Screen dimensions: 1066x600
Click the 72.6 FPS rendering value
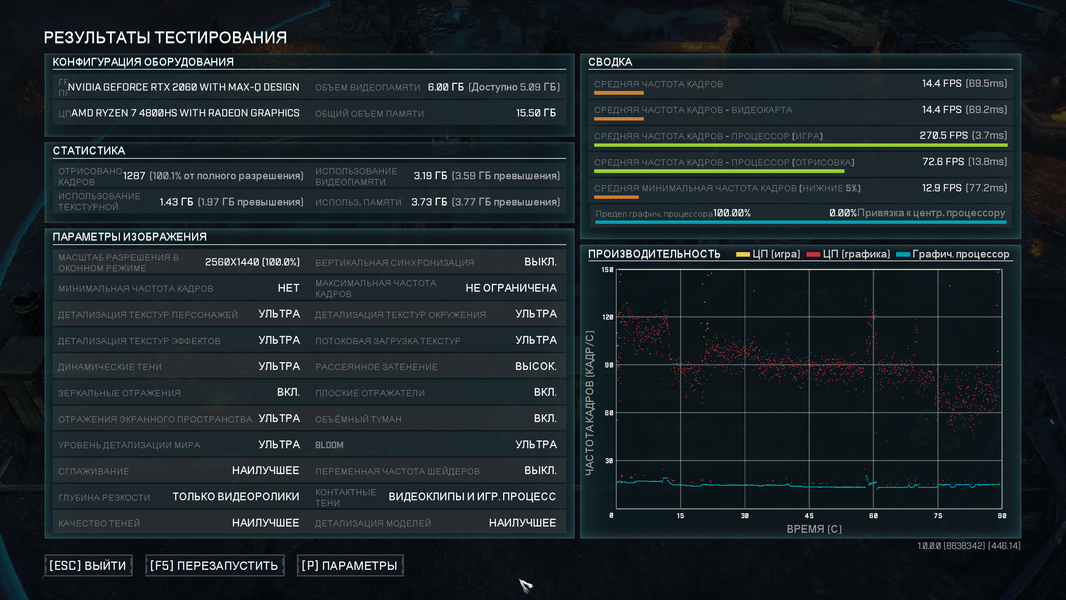click(943, 162)
